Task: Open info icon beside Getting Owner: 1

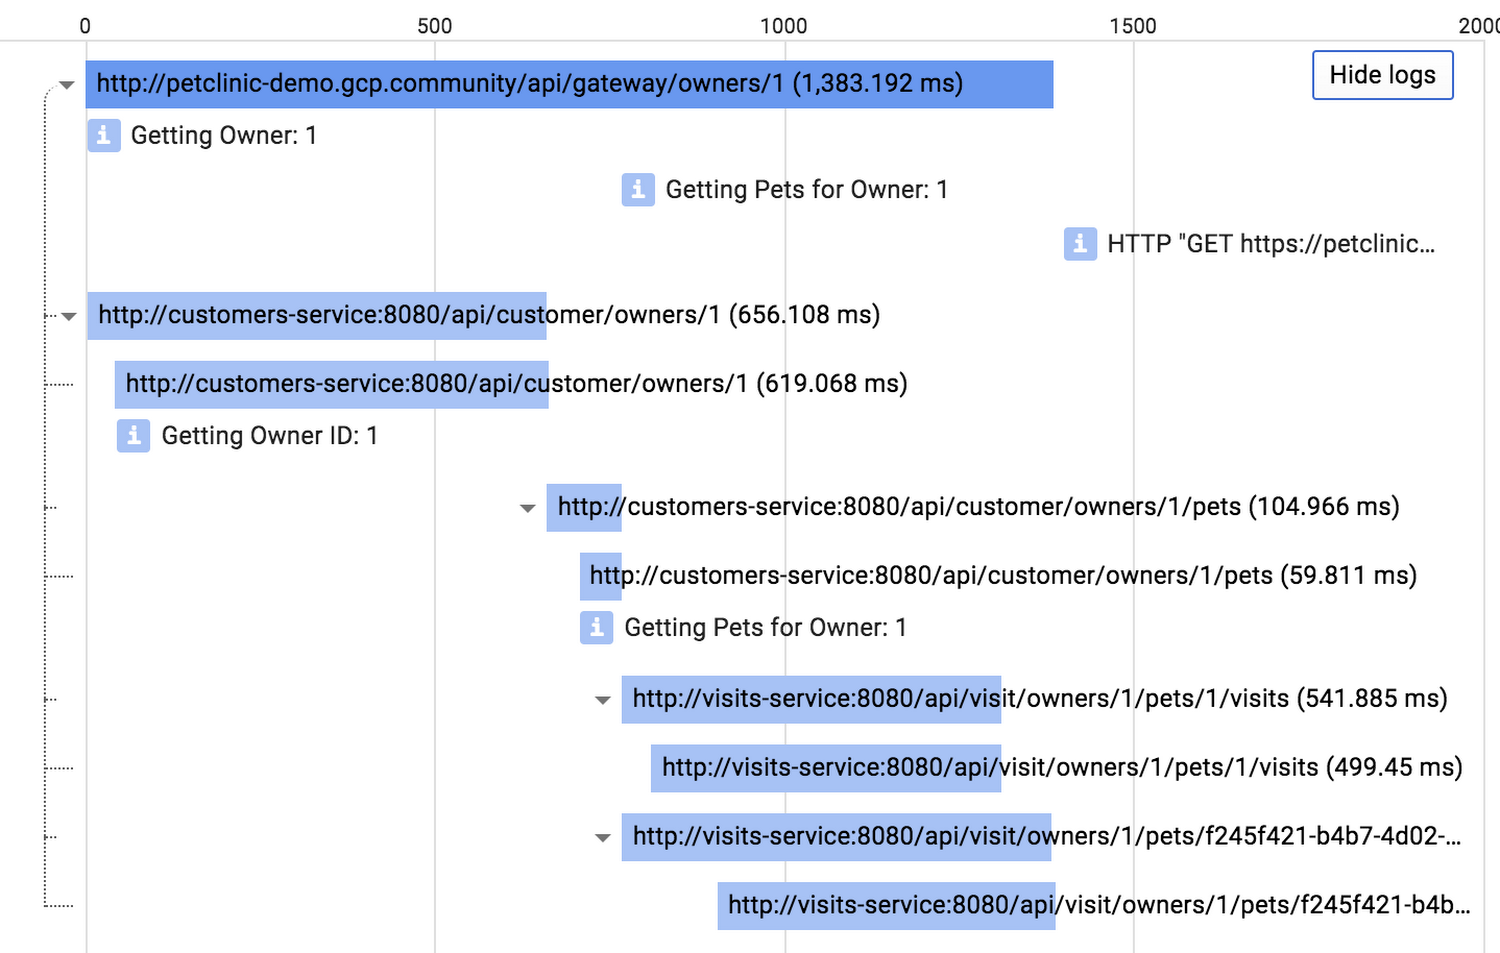Action: [104, 135]
